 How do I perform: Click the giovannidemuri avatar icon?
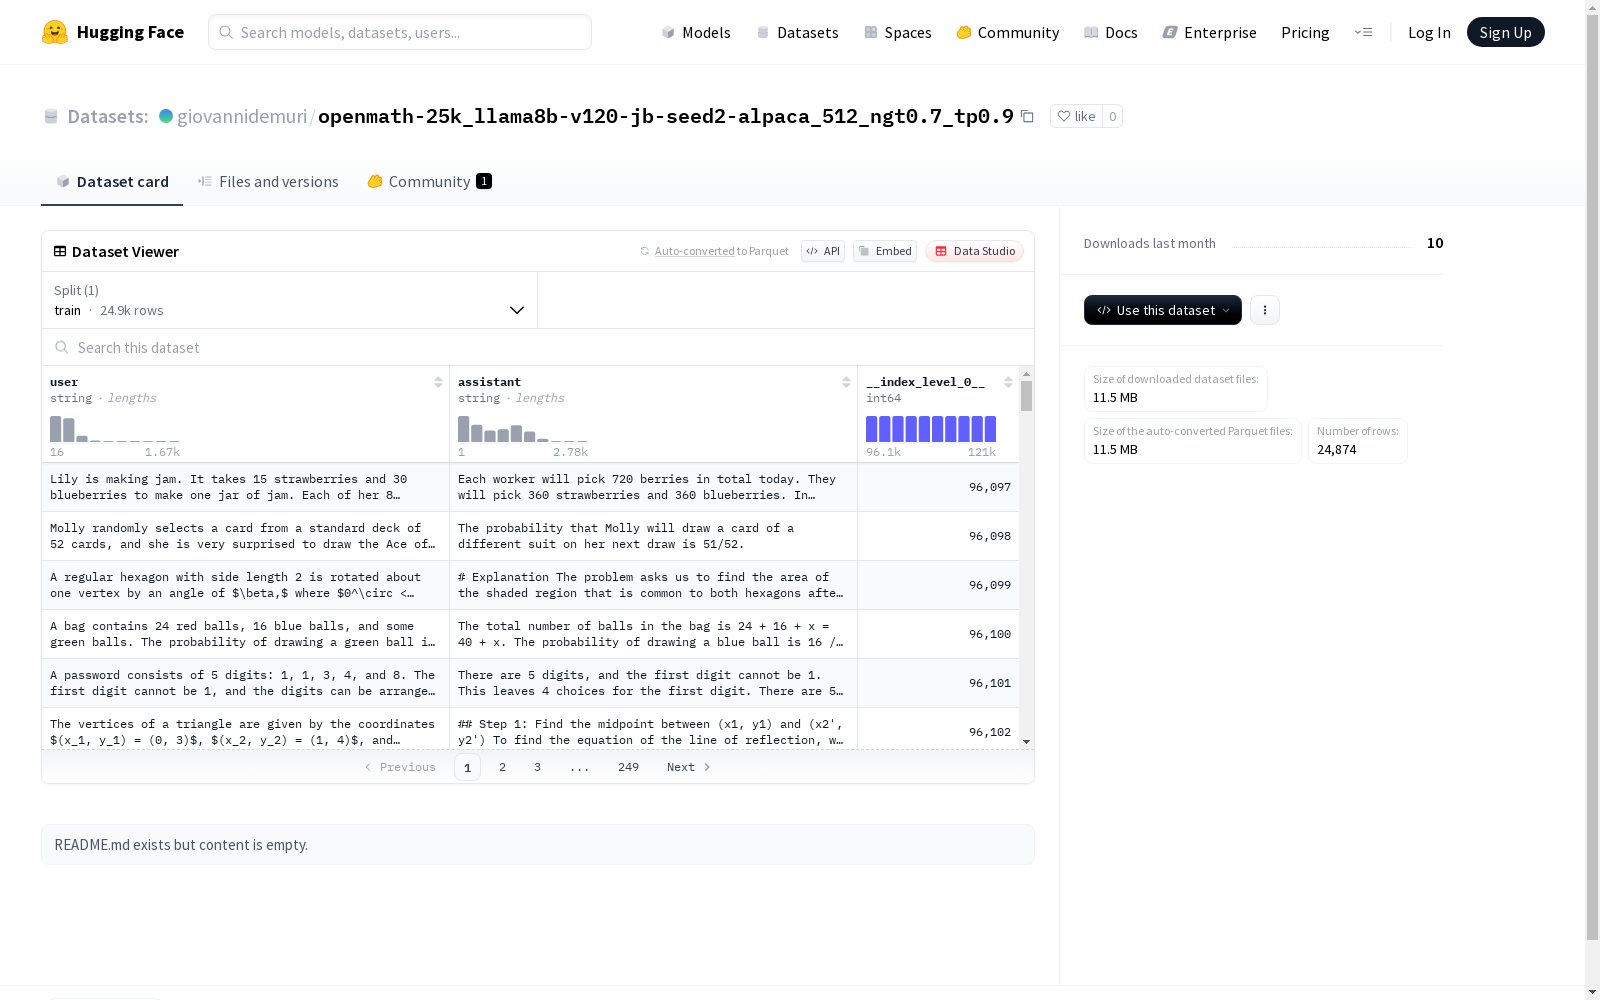tap(166, 116)
